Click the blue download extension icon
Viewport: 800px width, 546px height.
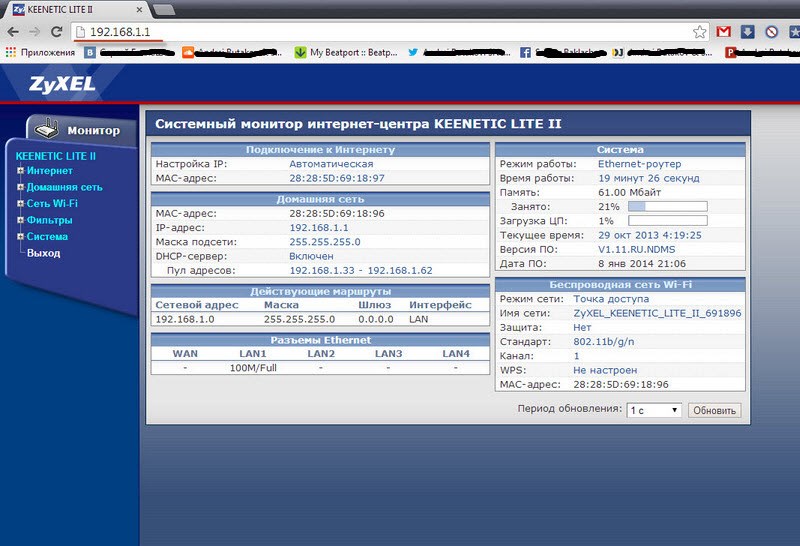pos(747,32)
